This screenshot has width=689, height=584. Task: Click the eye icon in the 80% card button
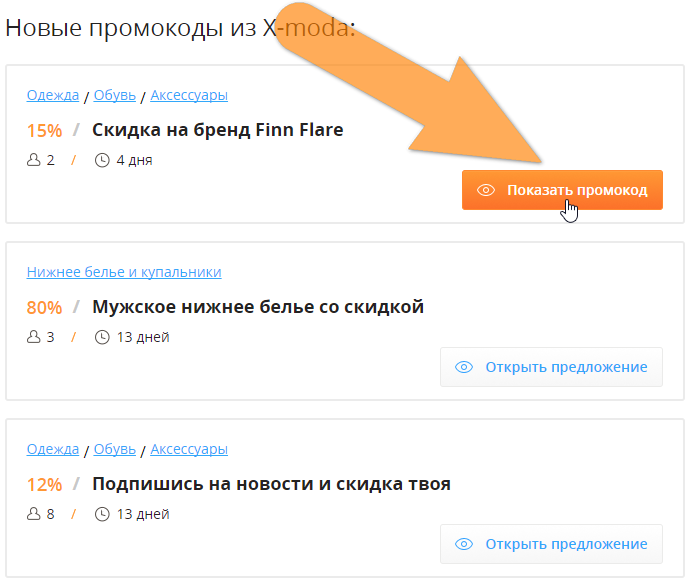click(464, 367)
